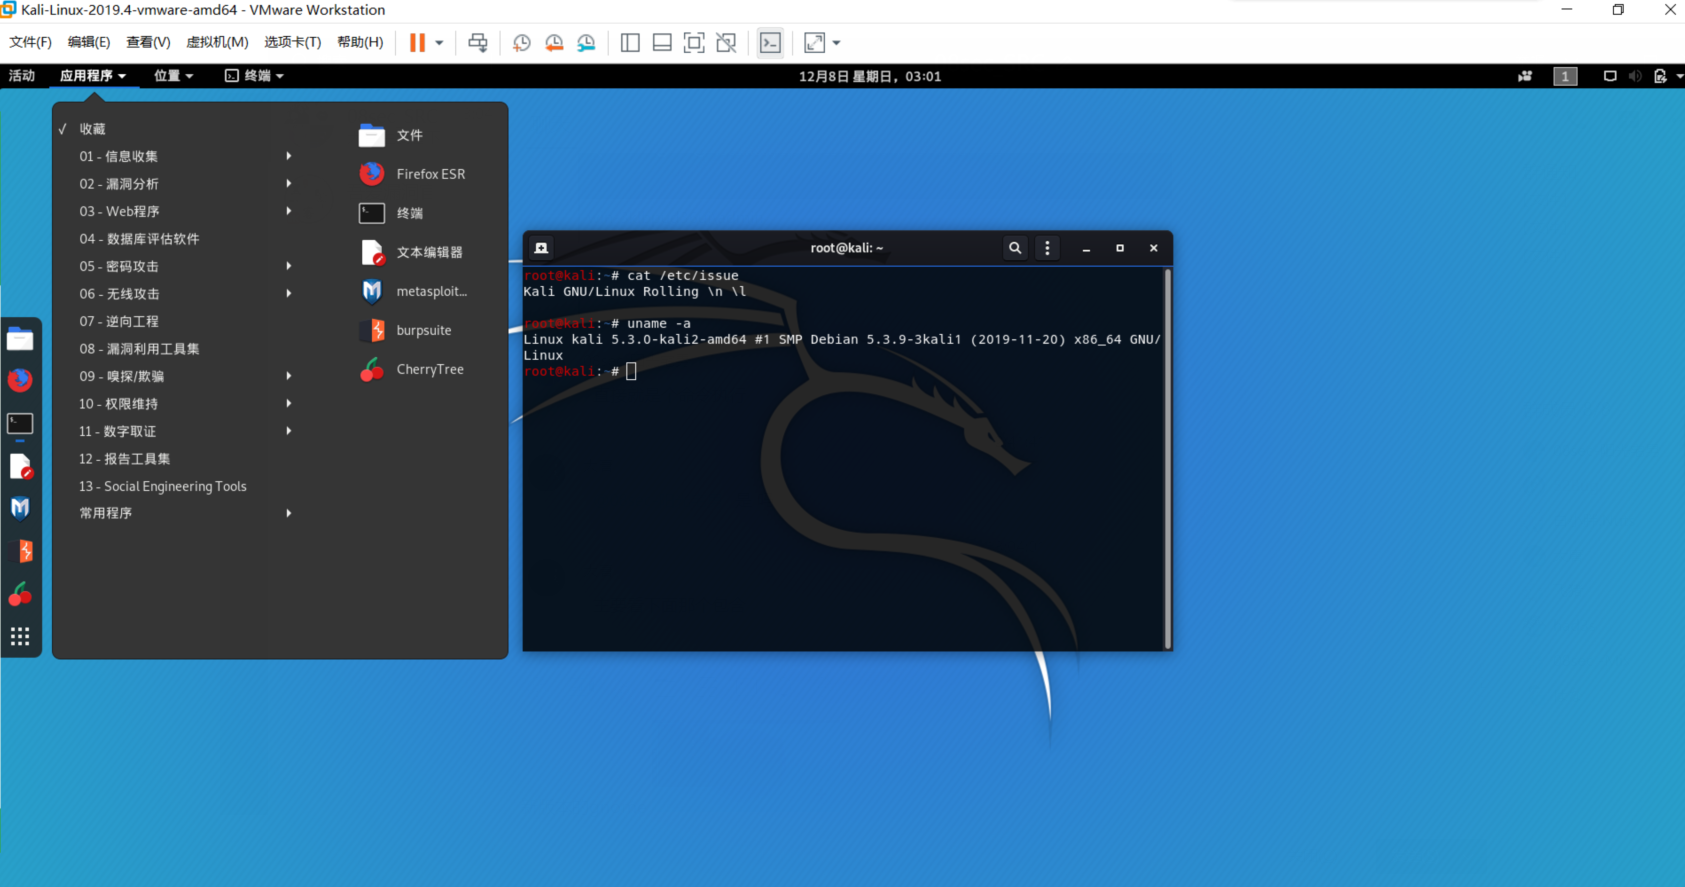Screen dimensions: 1685x887
Task: Click the new tab button in terminal
Action: point(541,248)
